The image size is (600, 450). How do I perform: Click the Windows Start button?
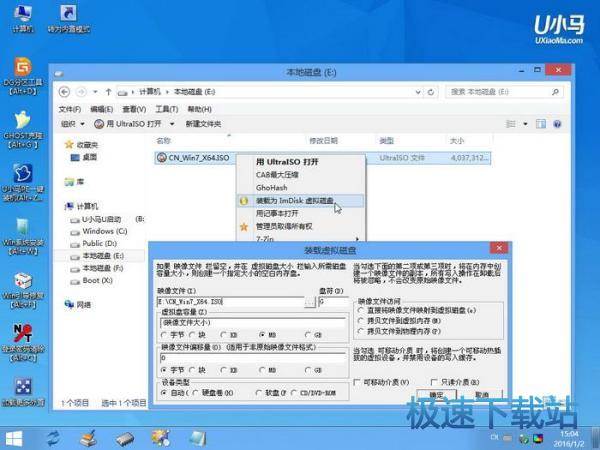click(14, 439)
